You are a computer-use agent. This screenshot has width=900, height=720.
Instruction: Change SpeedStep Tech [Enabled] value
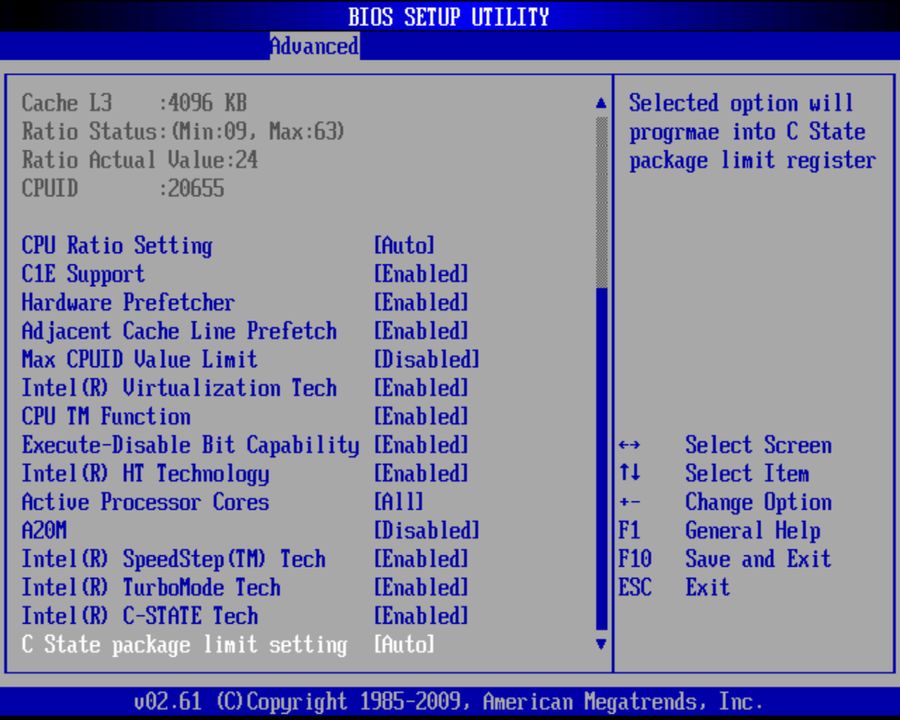(421, 559)
